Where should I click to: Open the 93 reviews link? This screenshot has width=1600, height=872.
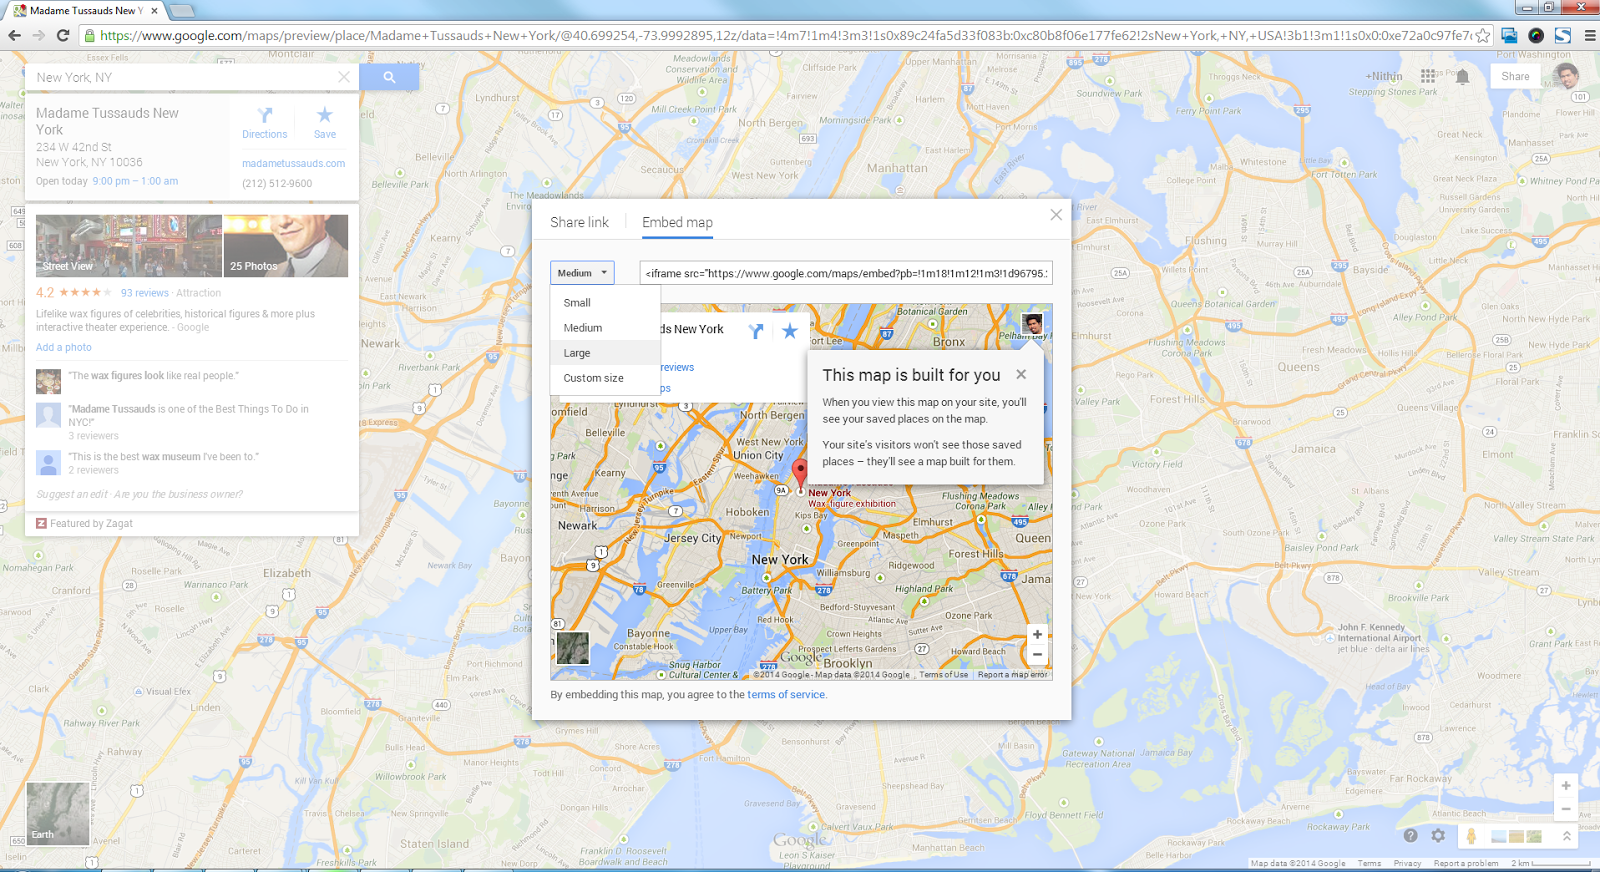145,293
